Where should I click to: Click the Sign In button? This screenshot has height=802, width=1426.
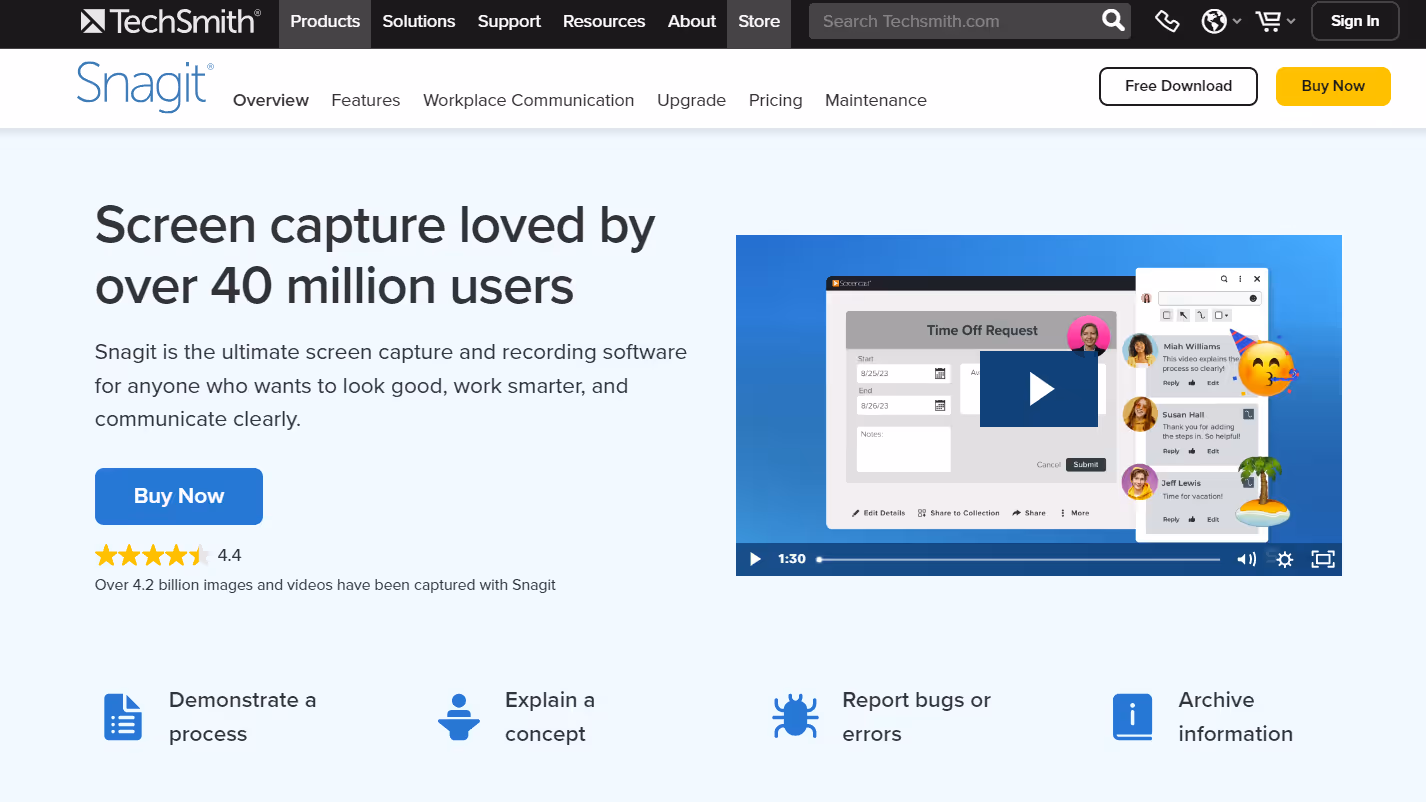1355,21
